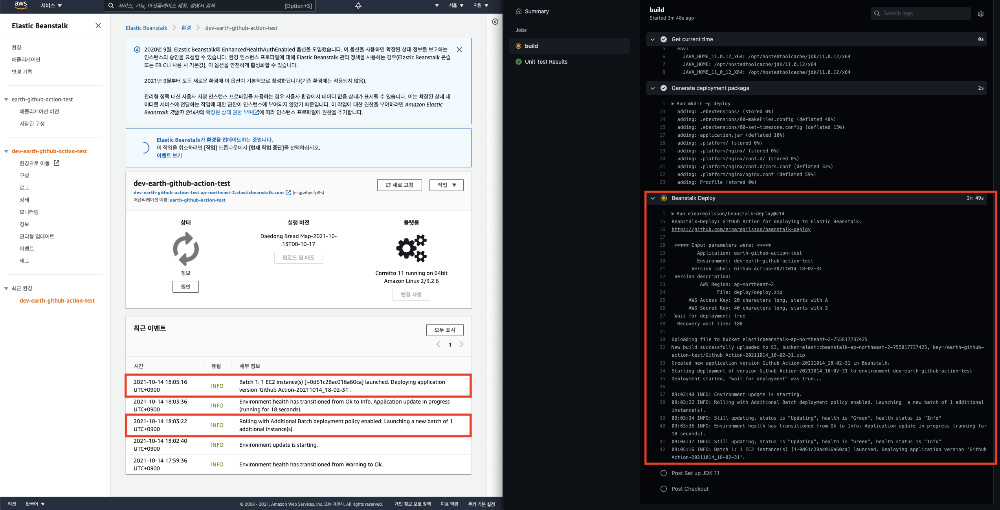The image size is (1000, 510).
Task: Click the refresh button in environment header
Action: point(399,185)
